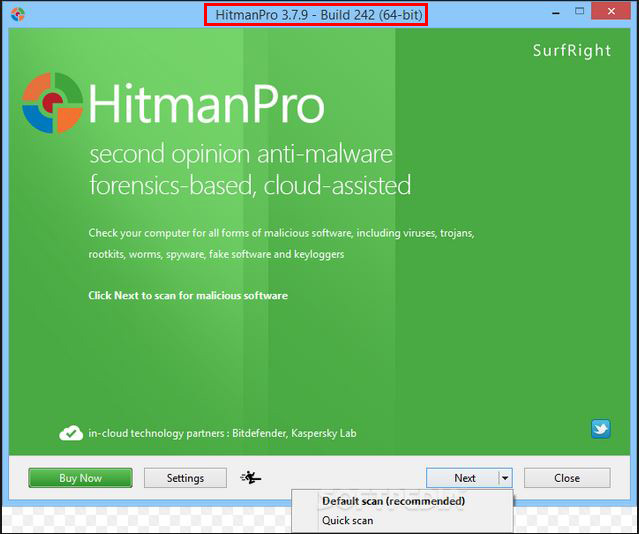Screen dimensions: 639x534
Task: Open the Next button dropdown arrow
Action: (x=505, y=478)
